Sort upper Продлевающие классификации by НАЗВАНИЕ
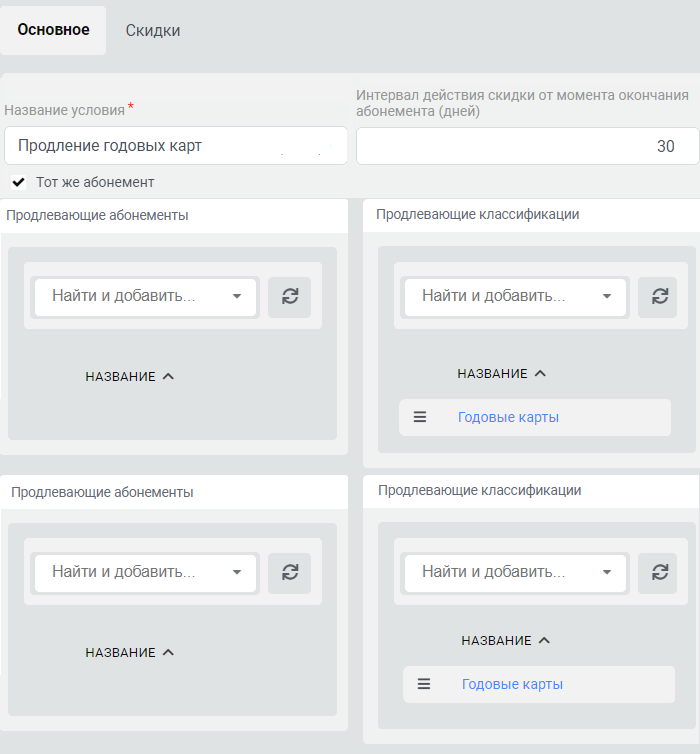 point(501,374)
